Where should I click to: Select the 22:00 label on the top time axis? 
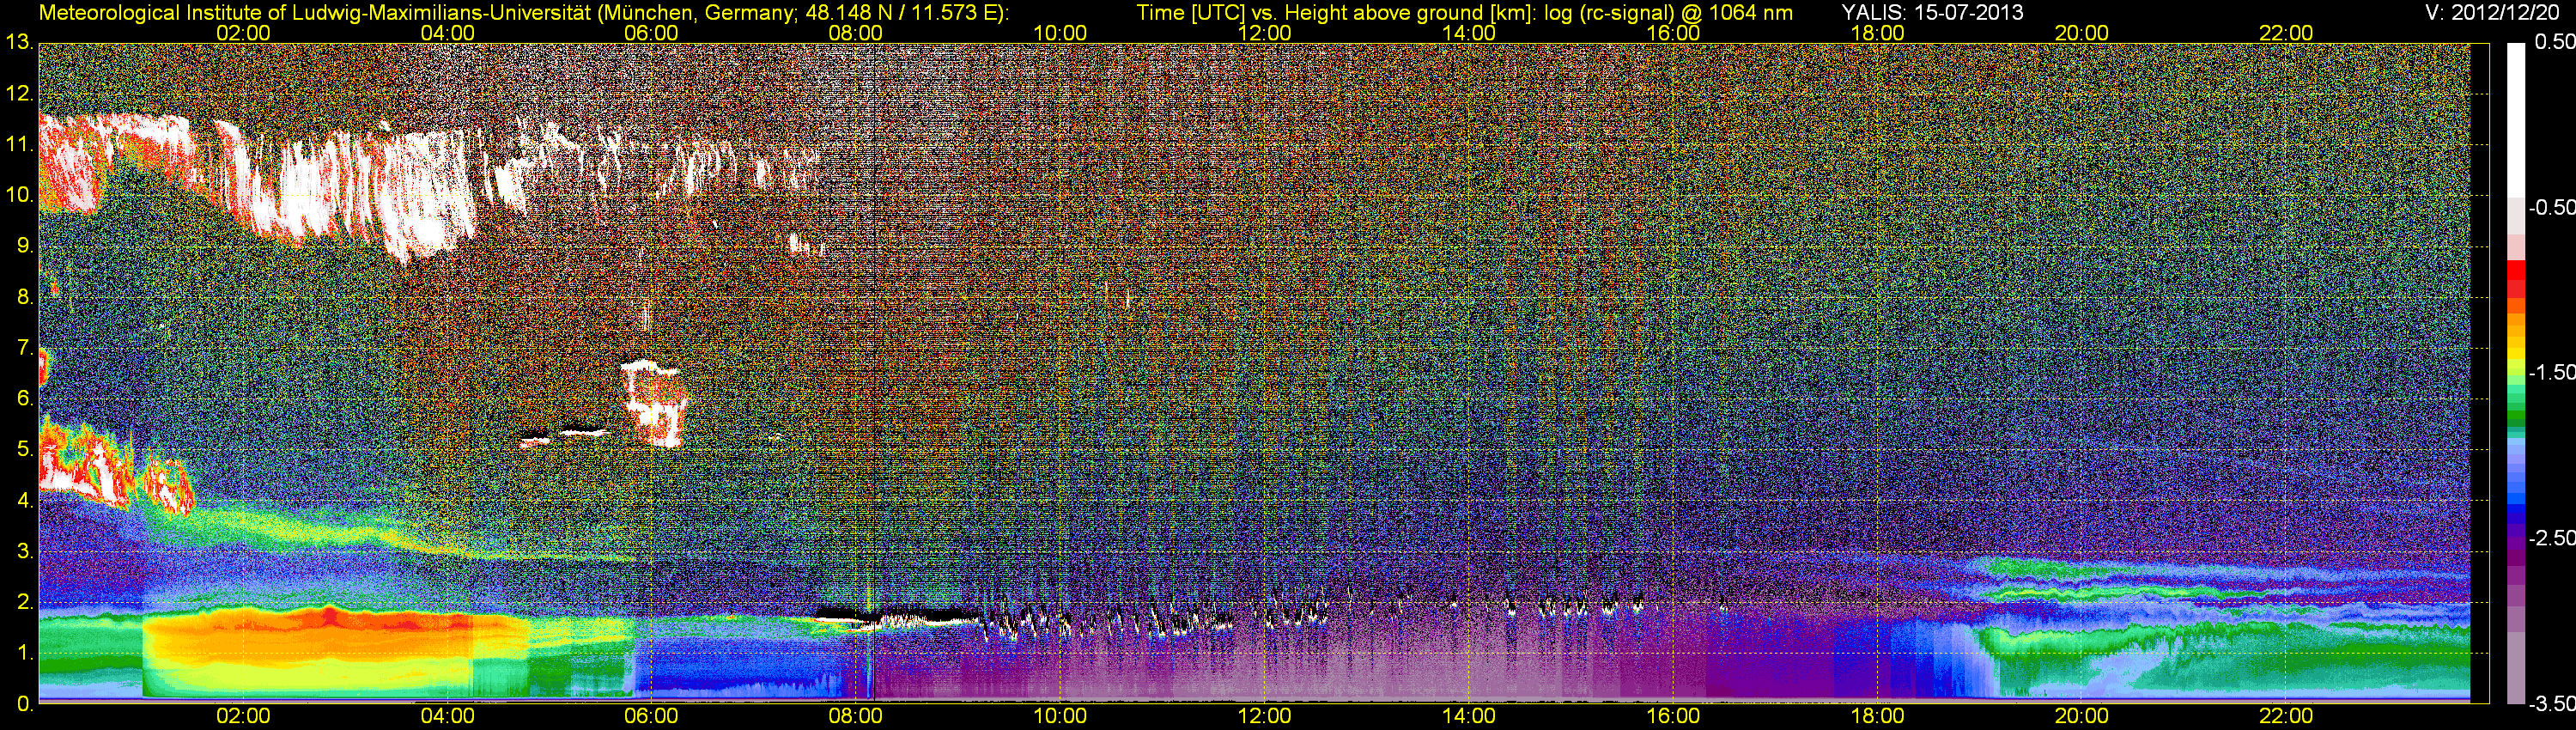point(2286,33)
